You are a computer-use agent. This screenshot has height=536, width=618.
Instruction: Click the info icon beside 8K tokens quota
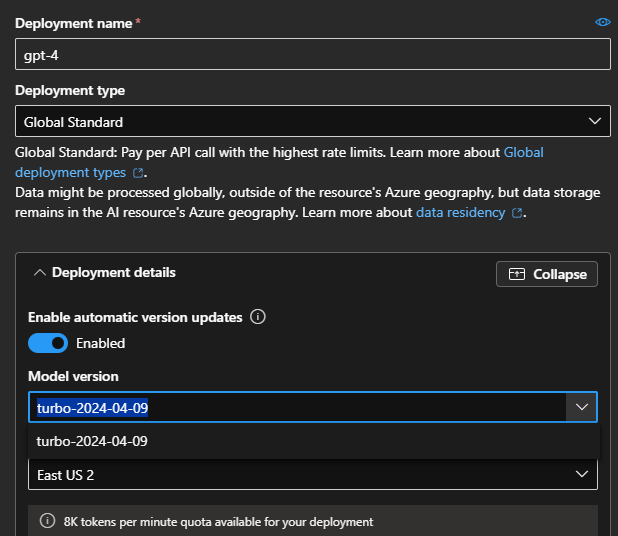(x=47, y=521)
